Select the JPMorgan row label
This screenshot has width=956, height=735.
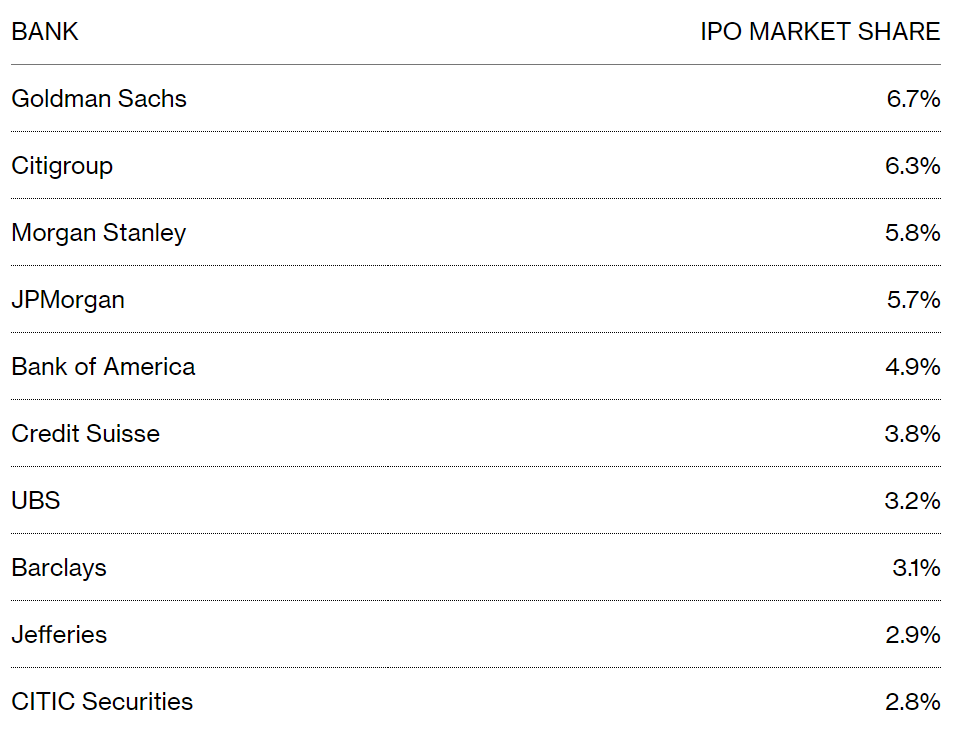(68, 300)
